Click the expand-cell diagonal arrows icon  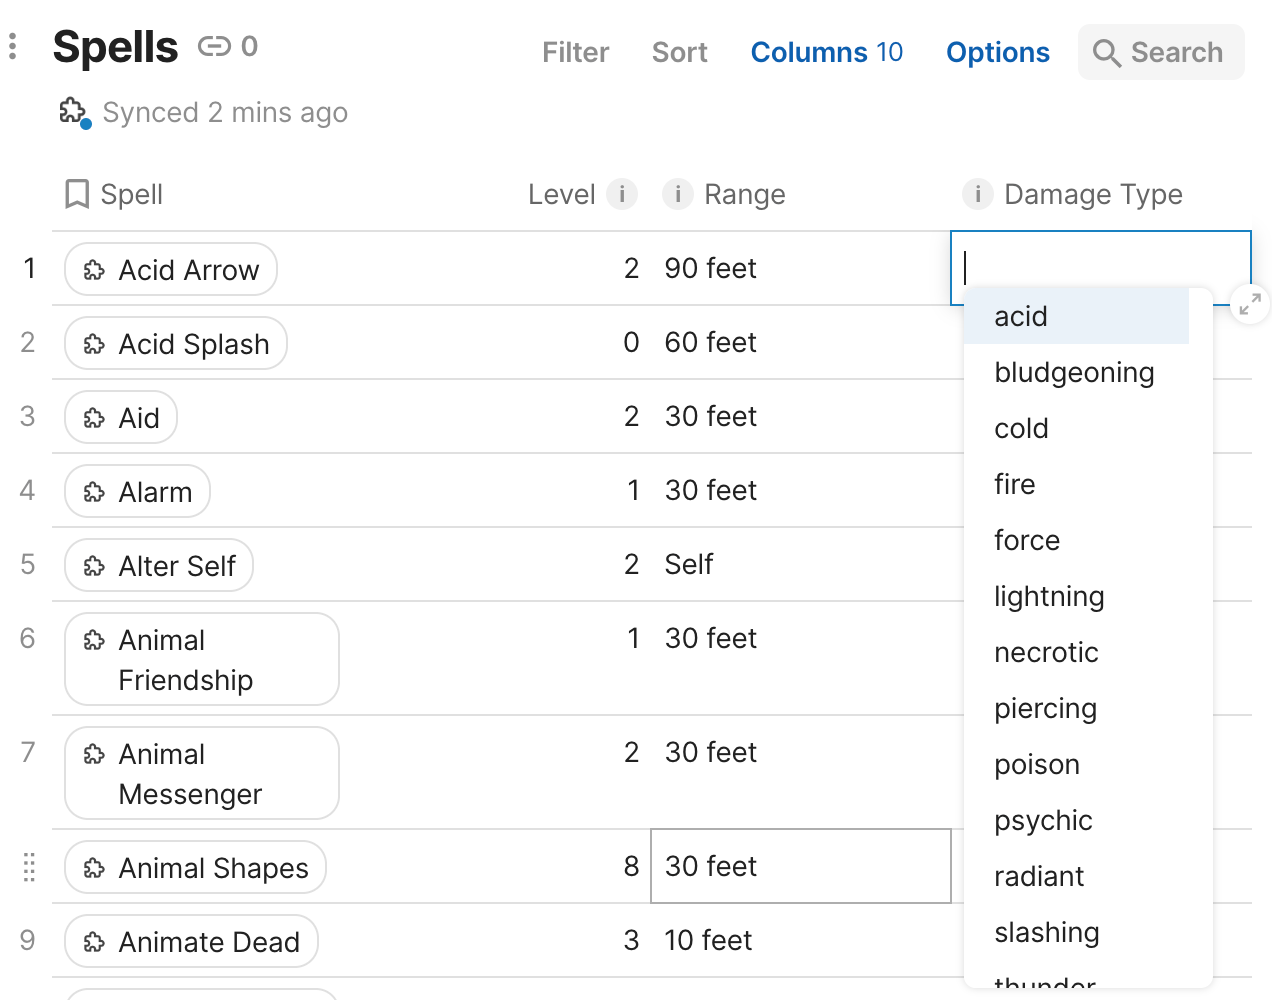coord(1248,304)
